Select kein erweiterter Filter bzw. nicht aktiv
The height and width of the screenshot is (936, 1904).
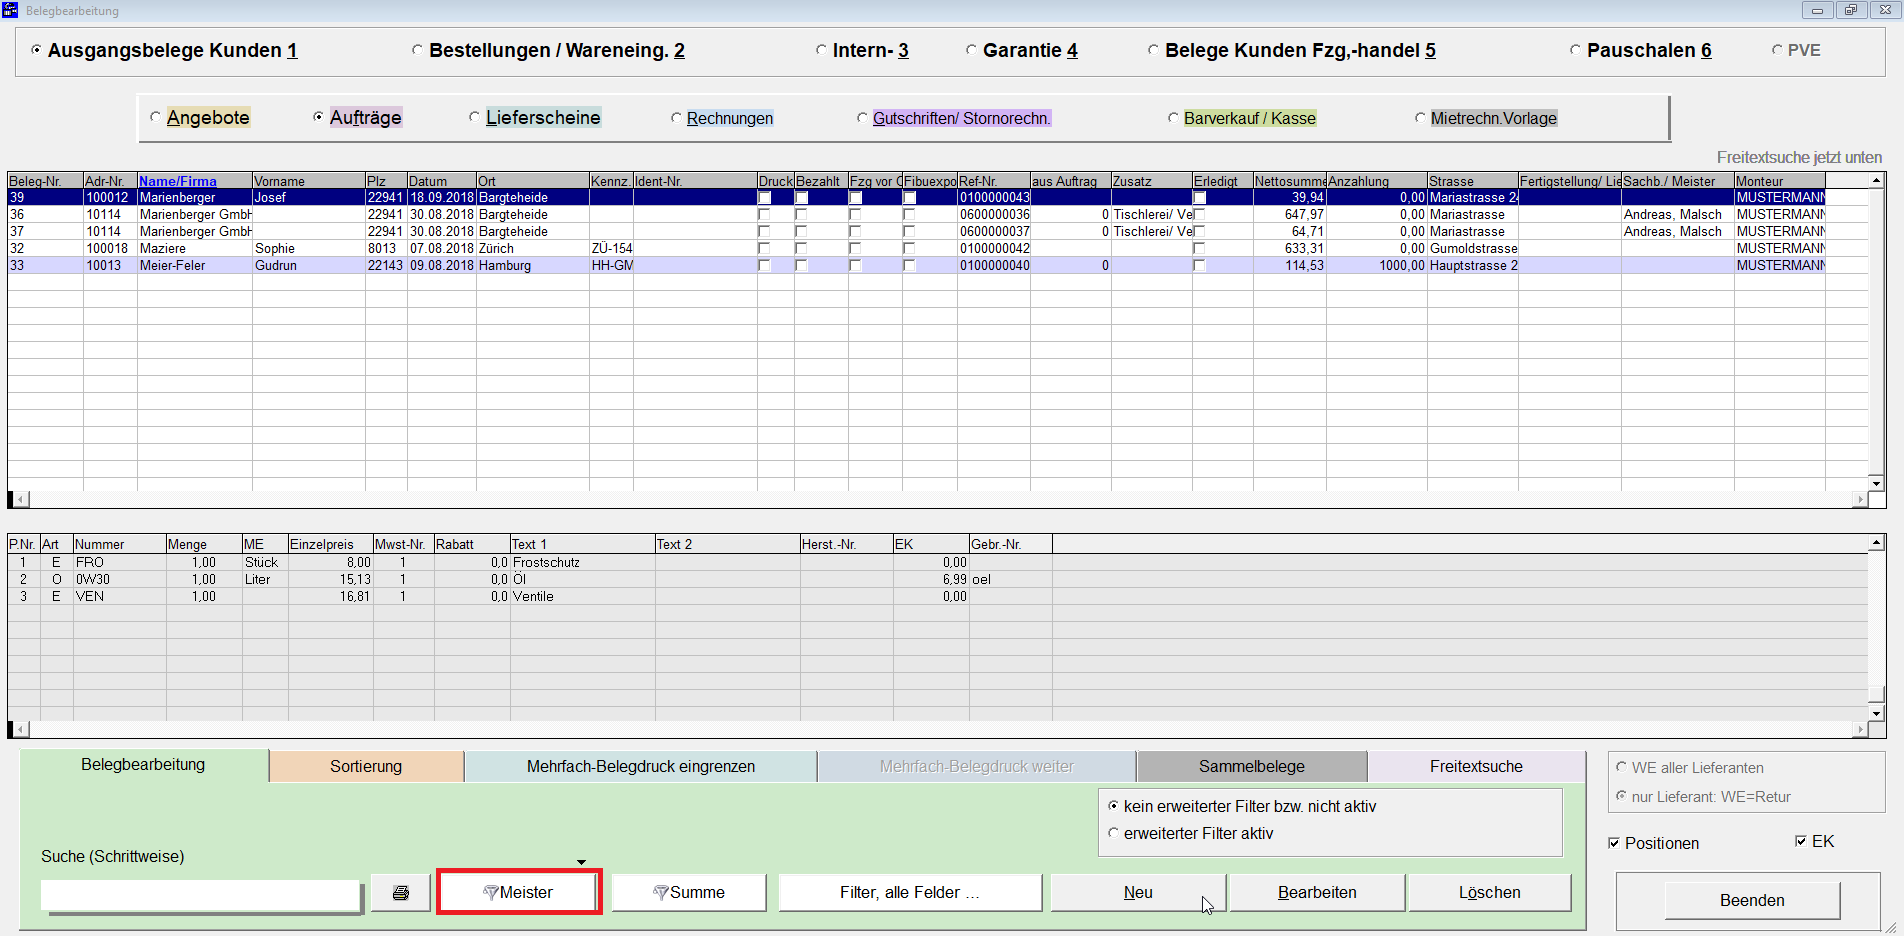click(1113, 806)
